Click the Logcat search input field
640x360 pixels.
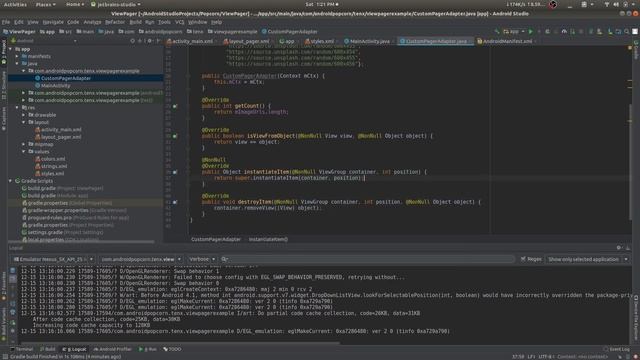pos(367,259)
